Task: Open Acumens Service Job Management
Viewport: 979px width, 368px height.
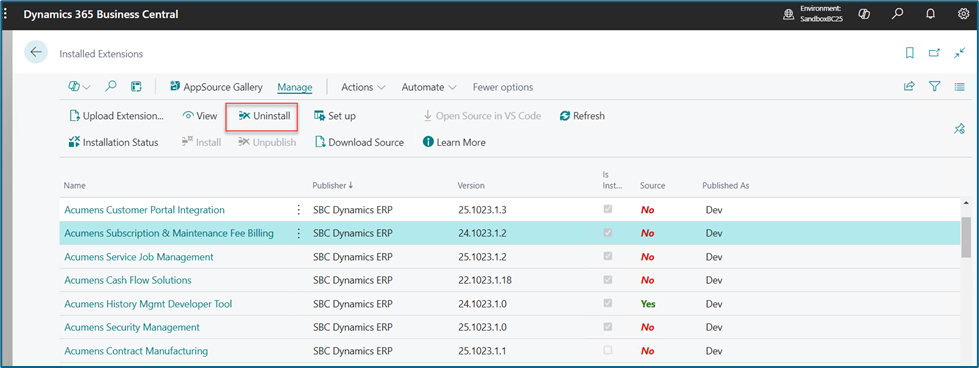Action: [139, 257]
